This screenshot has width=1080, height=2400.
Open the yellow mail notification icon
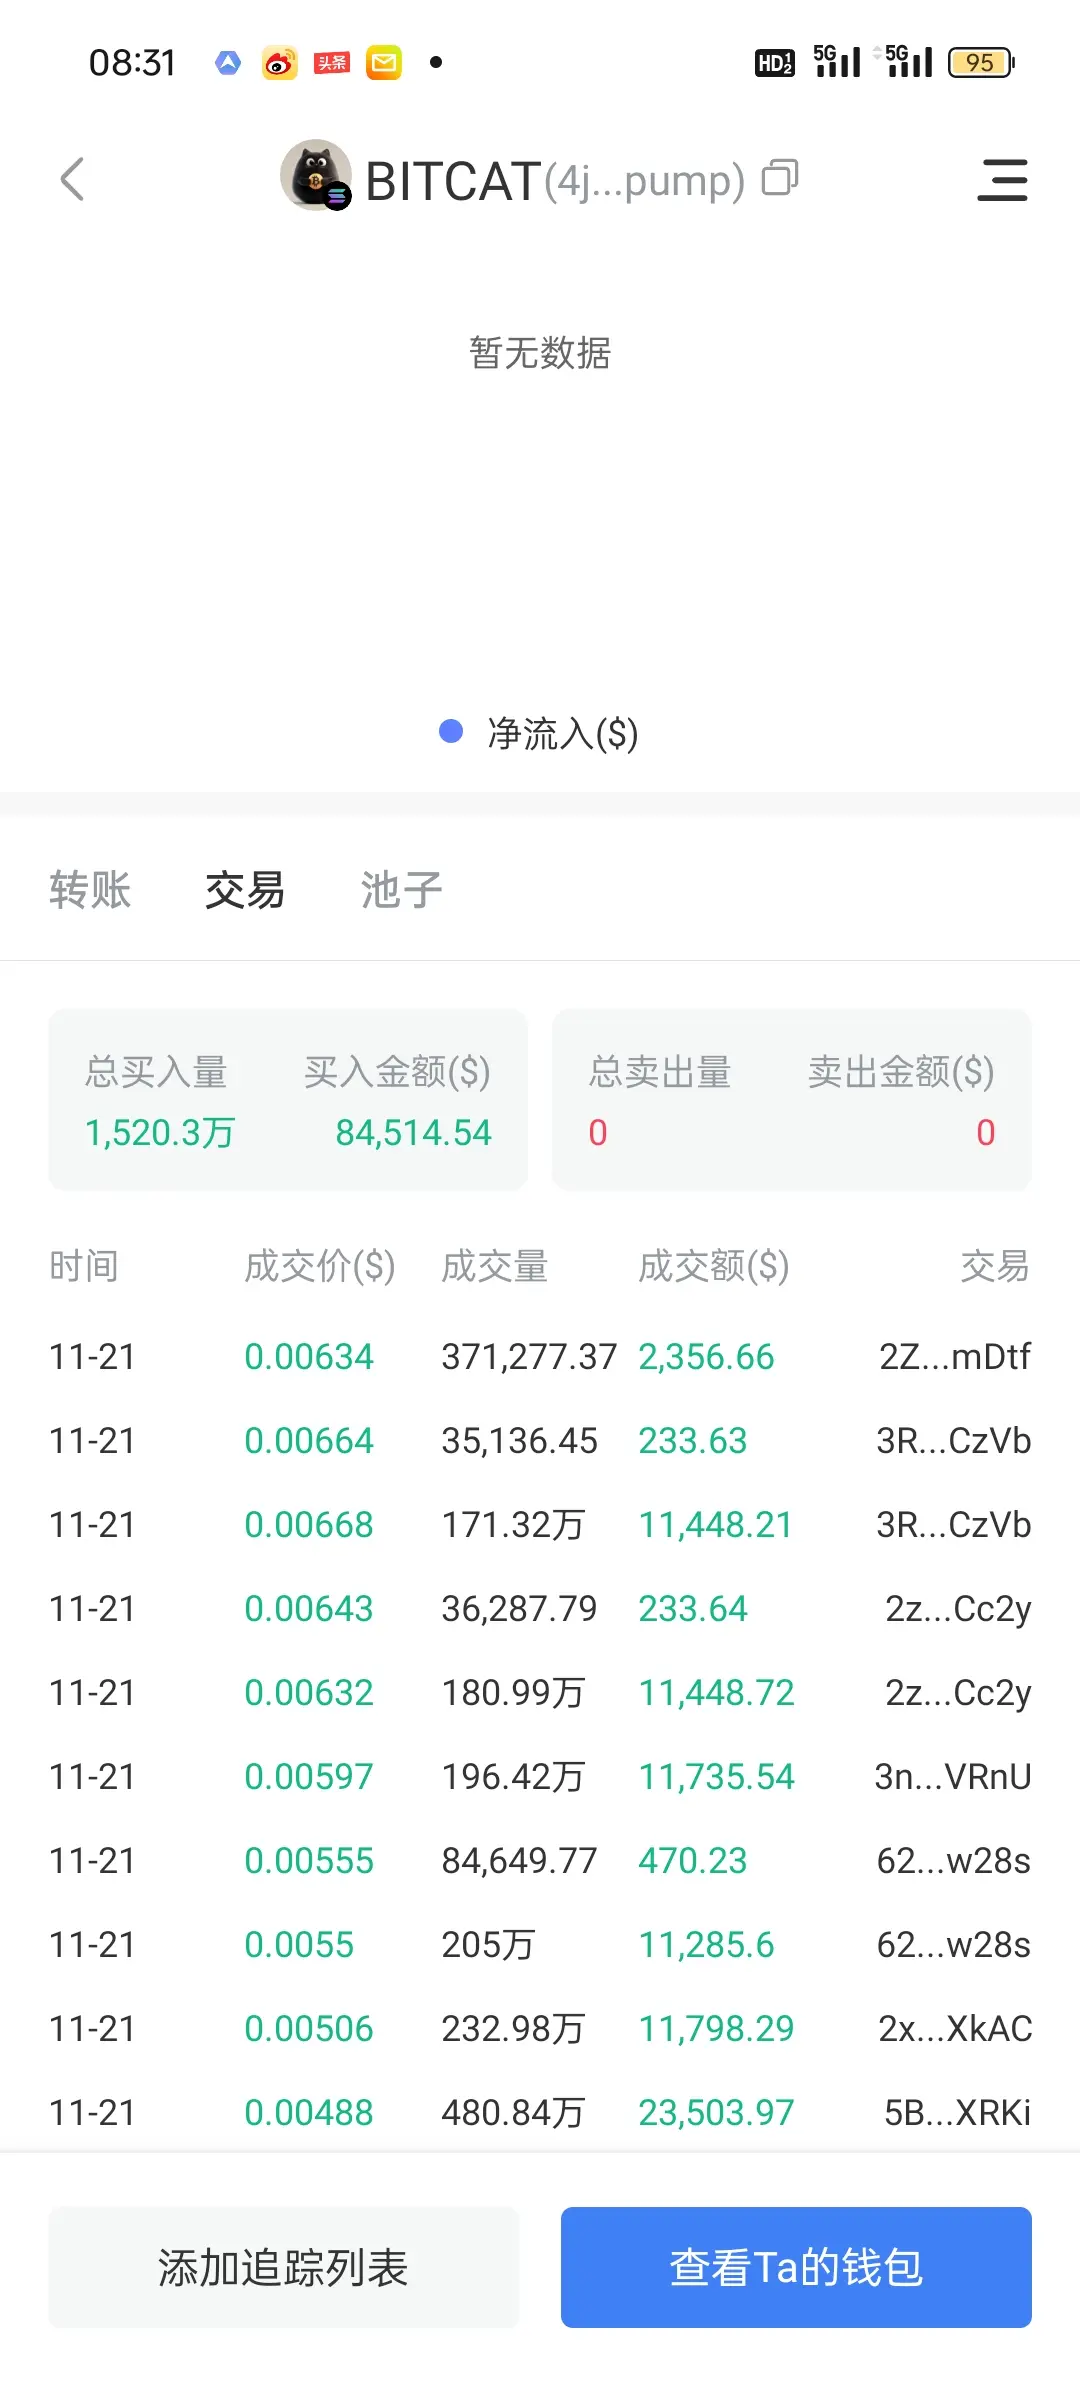point(384,63)
